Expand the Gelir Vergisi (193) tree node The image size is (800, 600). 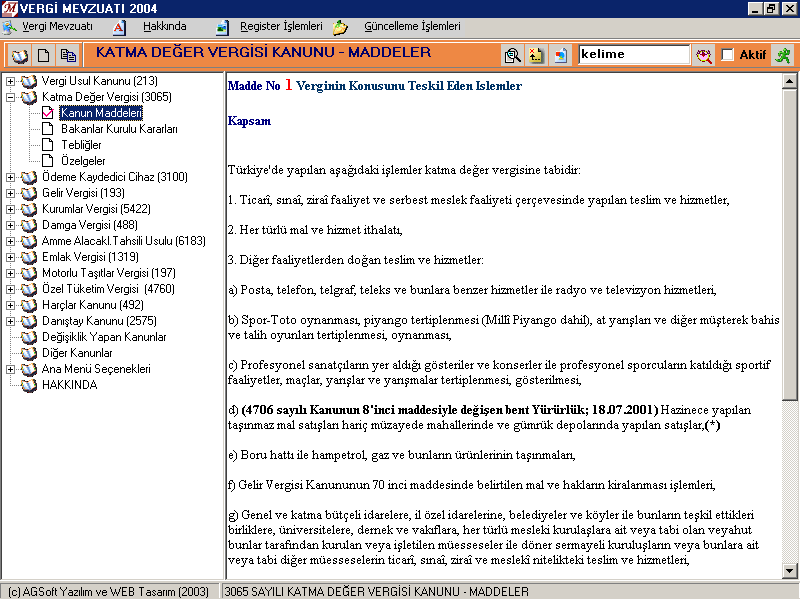coord(11,193)
